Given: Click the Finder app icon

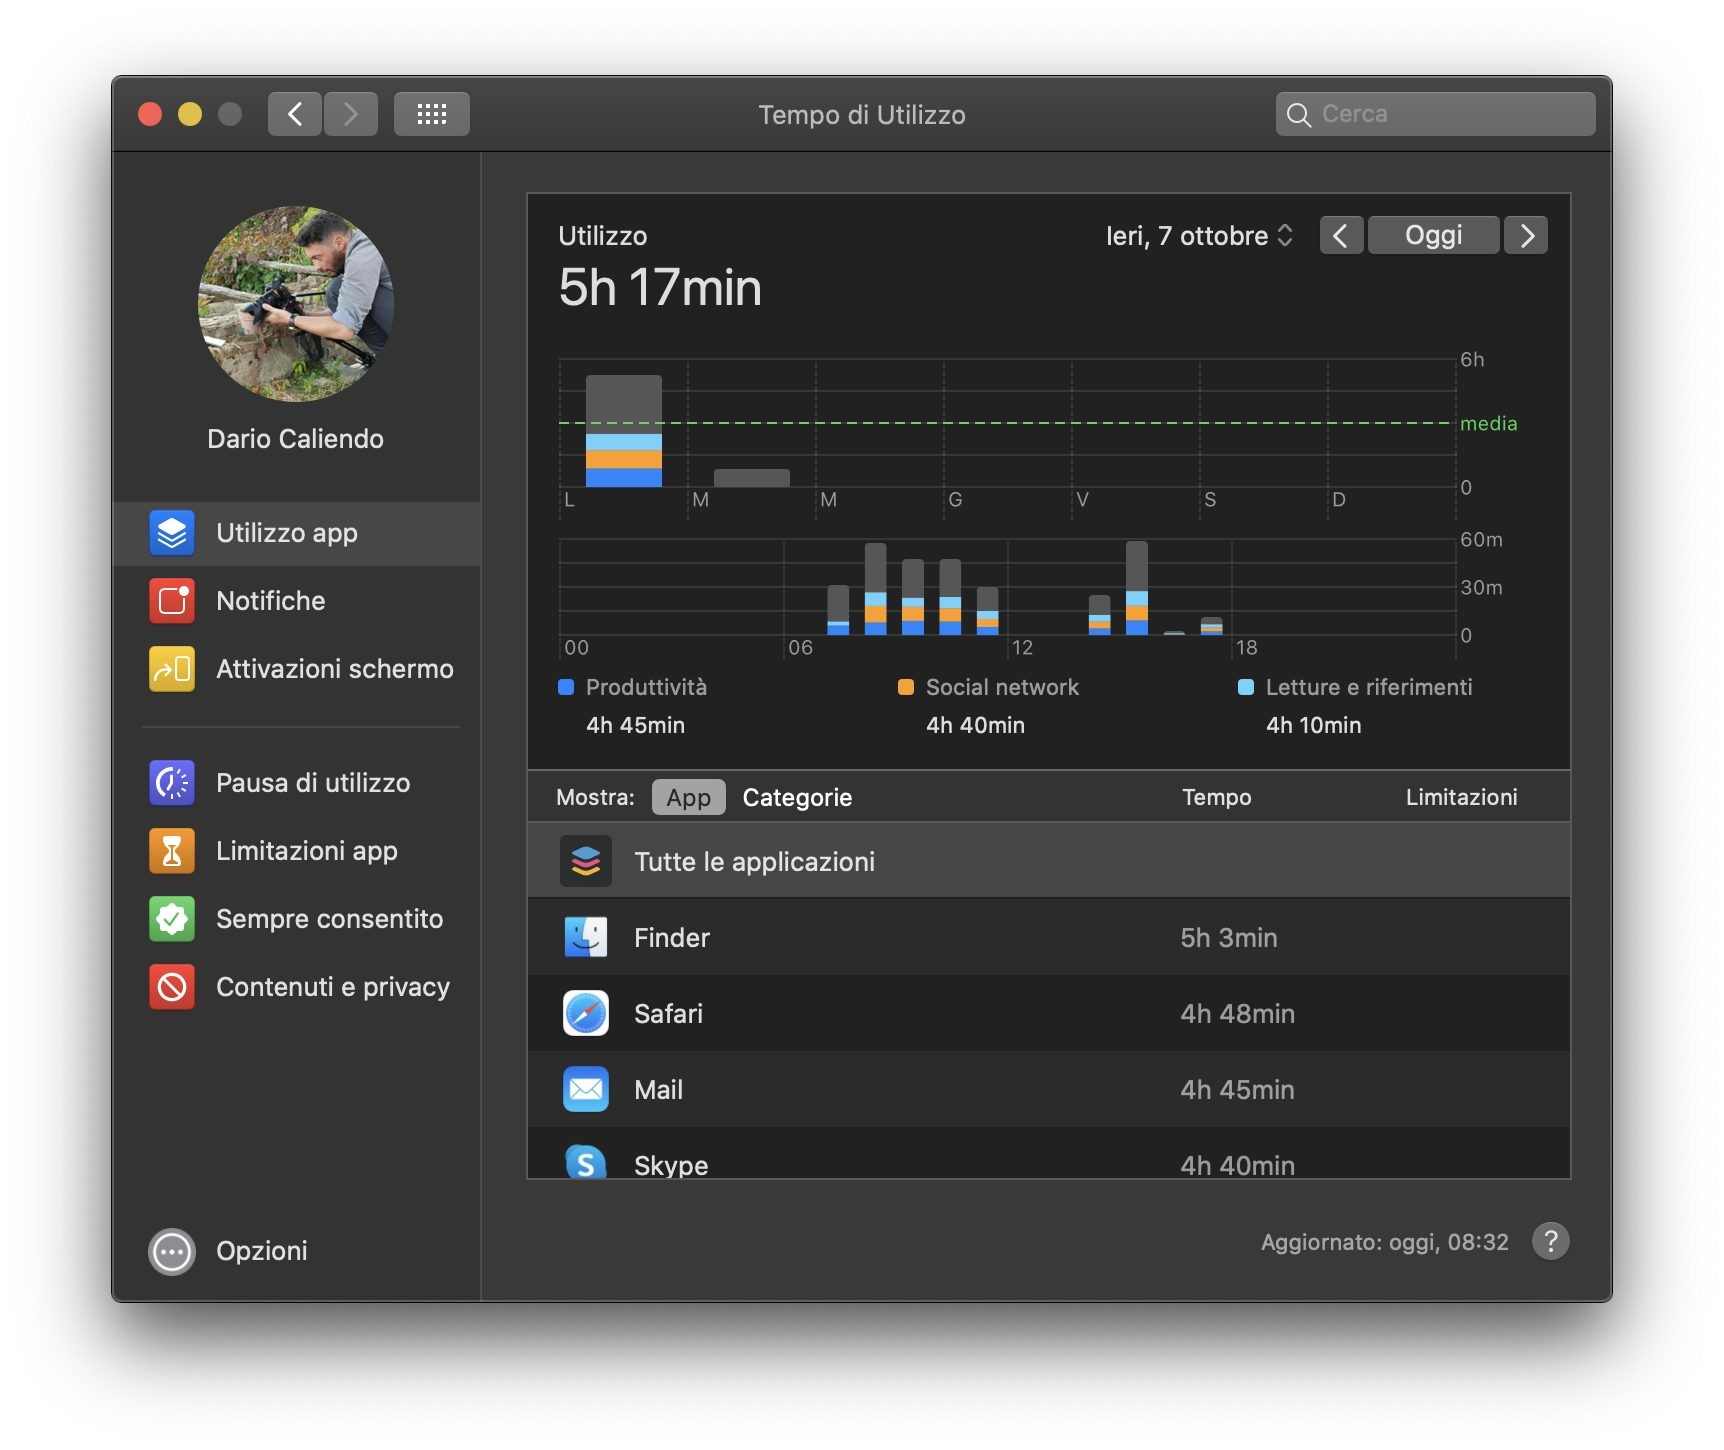Looking at the screenshot, I should tap(586, 937).
